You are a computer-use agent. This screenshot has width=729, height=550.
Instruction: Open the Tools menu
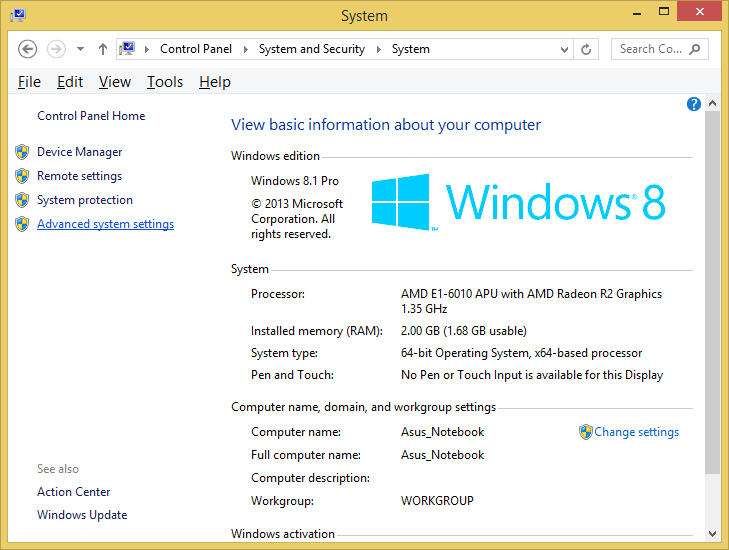coord(165,82)
